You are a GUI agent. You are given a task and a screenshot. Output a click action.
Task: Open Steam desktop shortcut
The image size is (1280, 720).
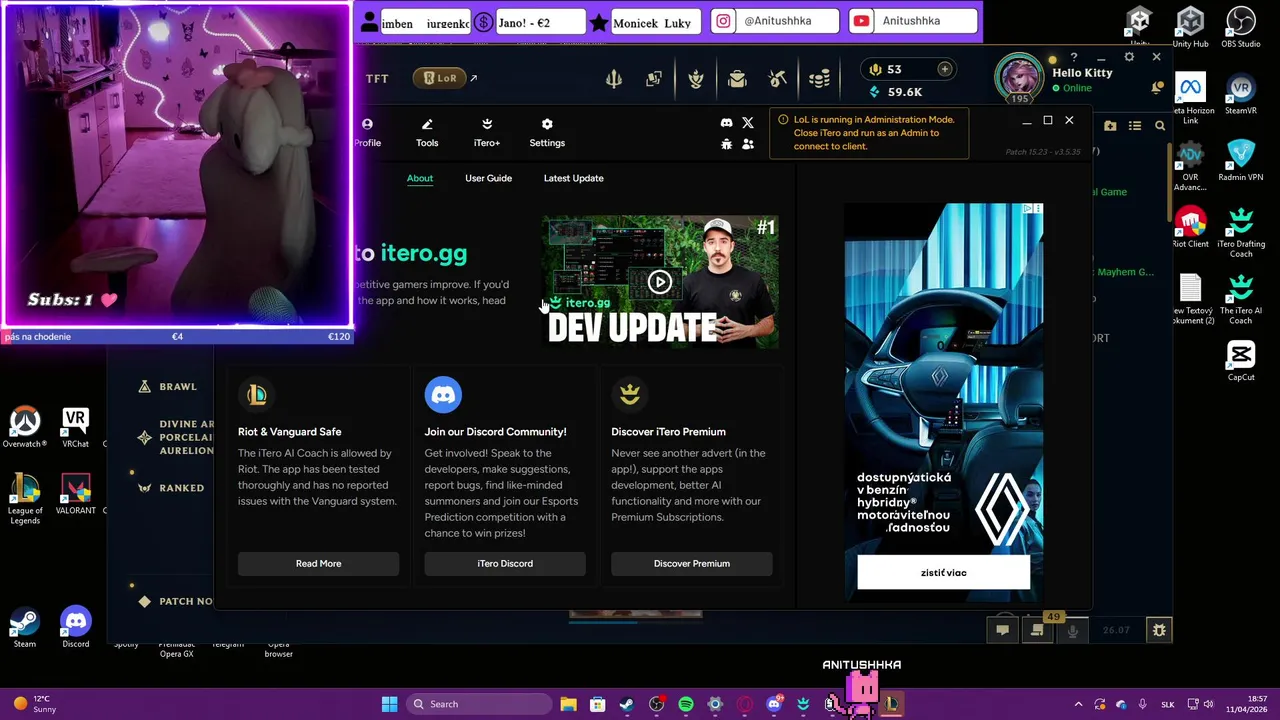tap(25, 628)
